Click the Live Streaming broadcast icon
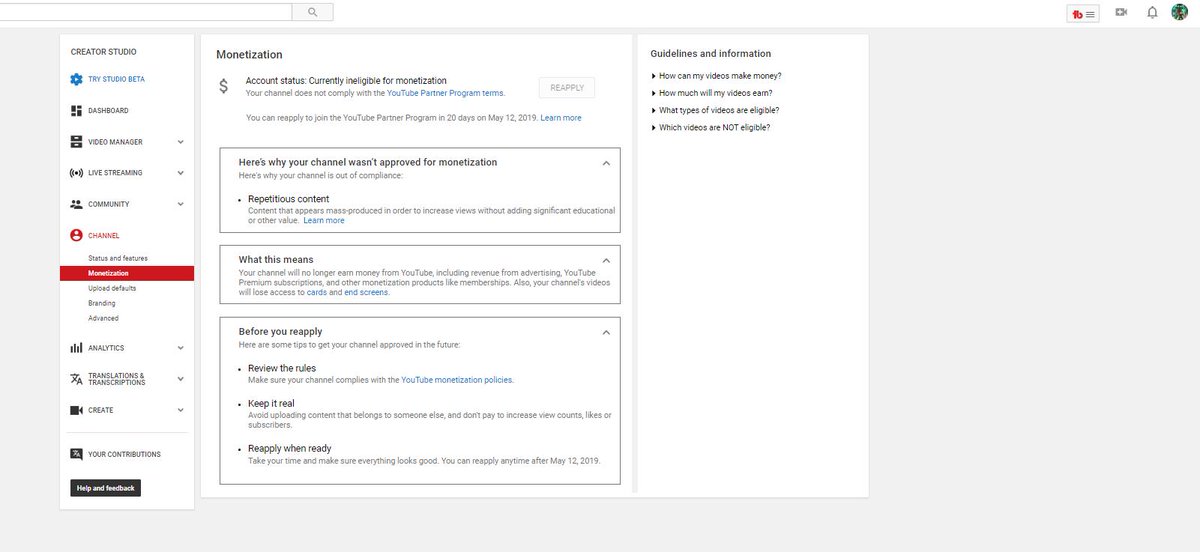The height and width of the screenshot is (552, 1200). (77, 173)
